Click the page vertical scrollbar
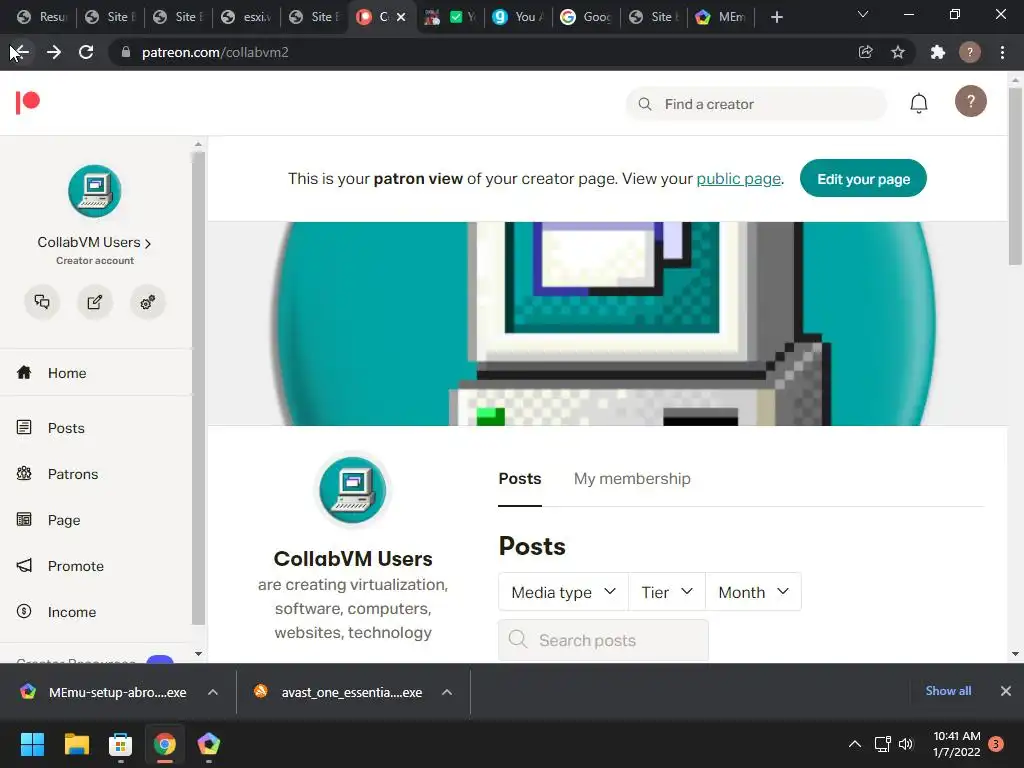Image resolution: width=1024 pixels, height=768 pixels. pyautogui.click(x=1014, y=176)
